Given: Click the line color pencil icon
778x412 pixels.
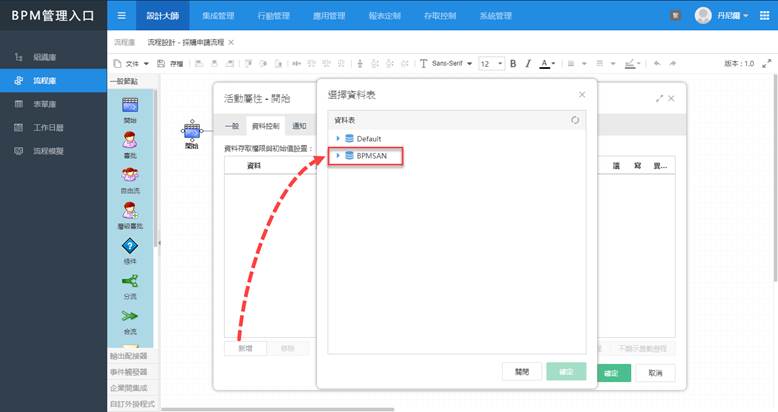Looking at the screenshot, I should [630, 64].
